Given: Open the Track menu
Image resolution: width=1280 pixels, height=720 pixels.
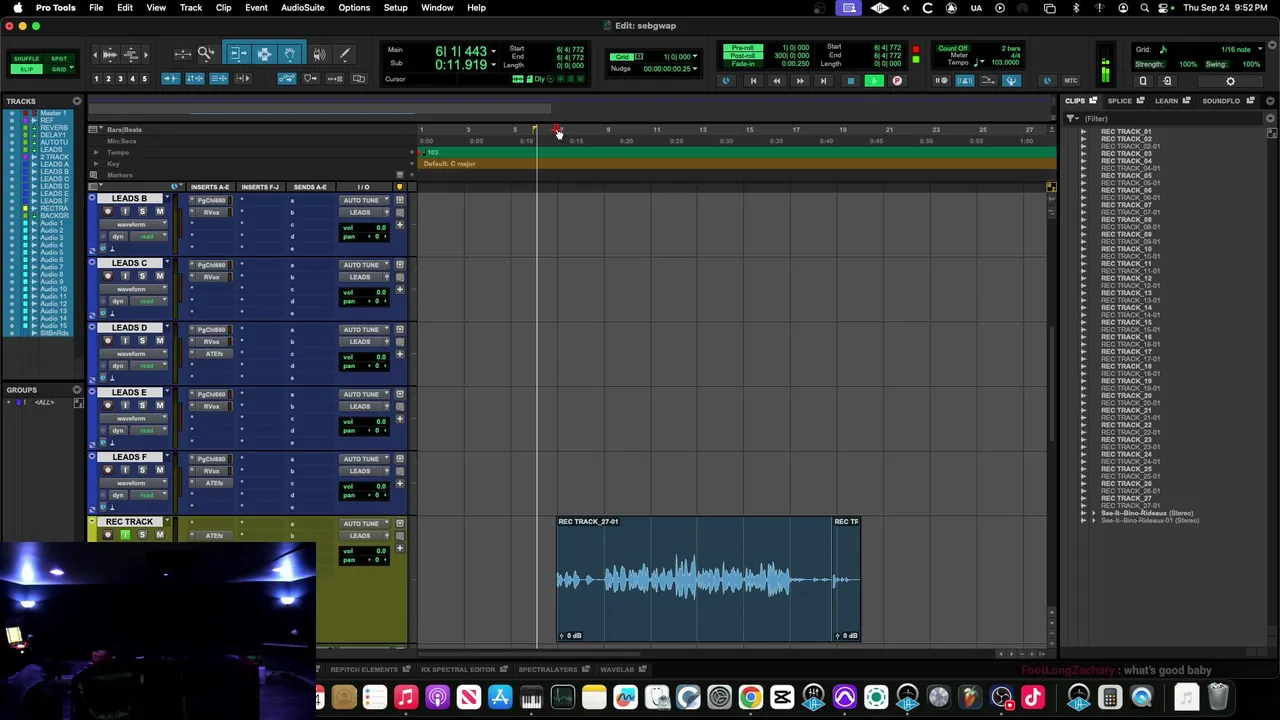Looking at the screenshot, I should pyautogui.click(x=190, y=8).
